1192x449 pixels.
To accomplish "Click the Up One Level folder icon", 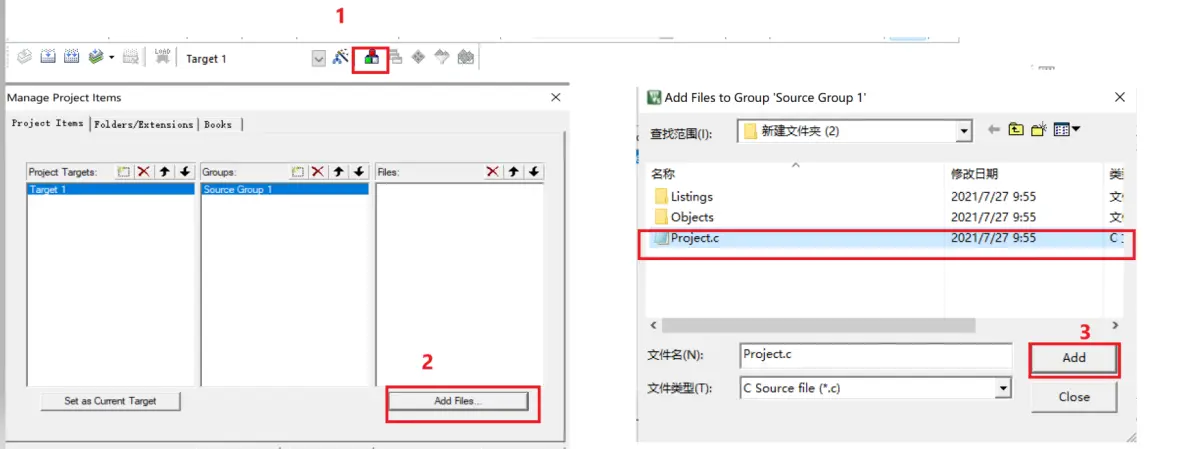I will point(1016,129).
